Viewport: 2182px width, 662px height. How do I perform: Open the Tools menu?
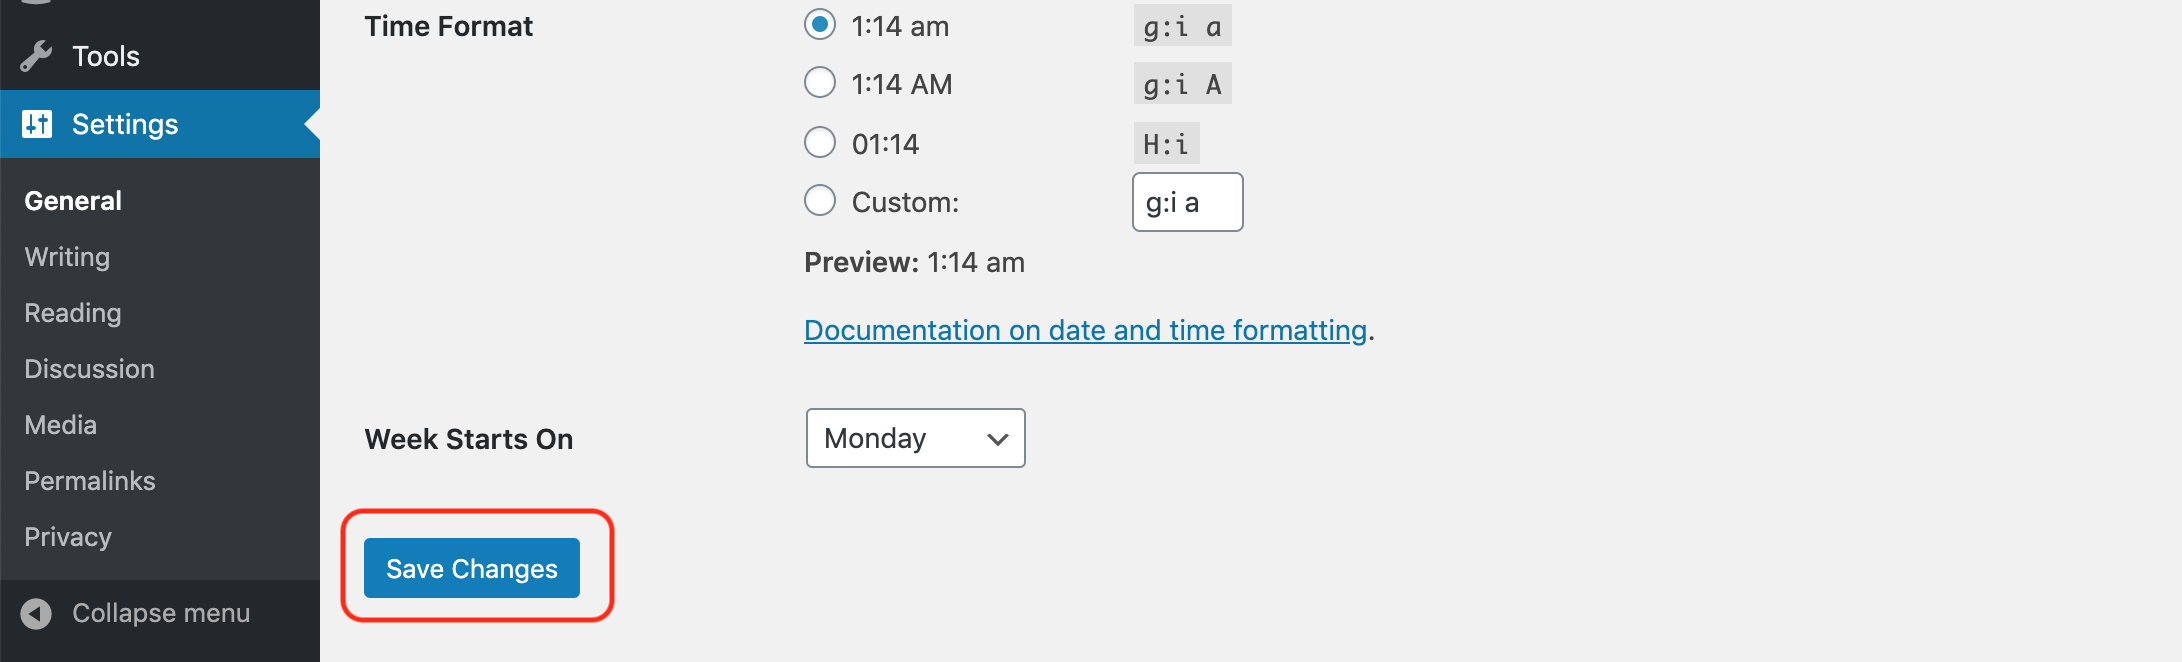[x=106, y=56]
